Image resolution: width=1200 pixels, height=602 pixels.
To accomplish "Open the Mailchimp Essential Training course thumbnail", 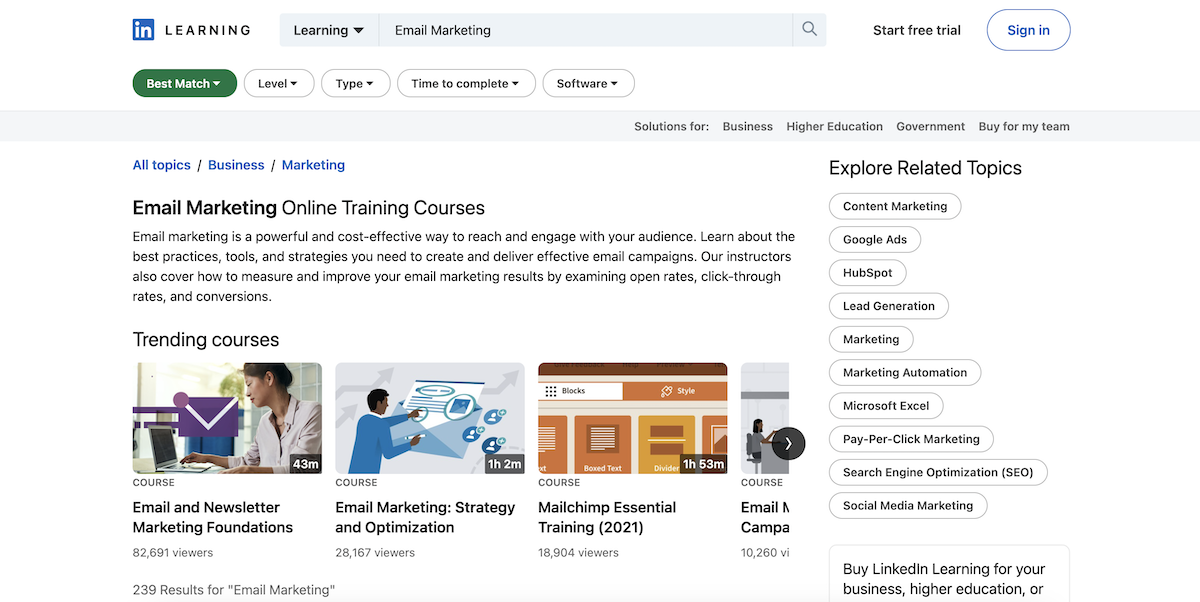I will (x=632, y=417).
